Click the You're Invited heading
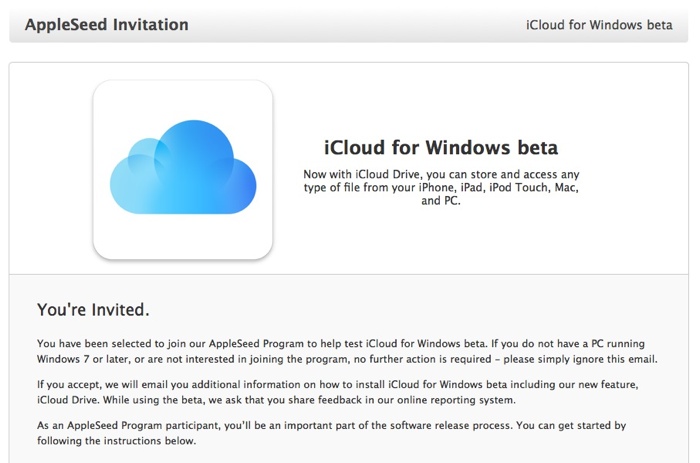This screenshot has width=700, height=463. point(93,309)
